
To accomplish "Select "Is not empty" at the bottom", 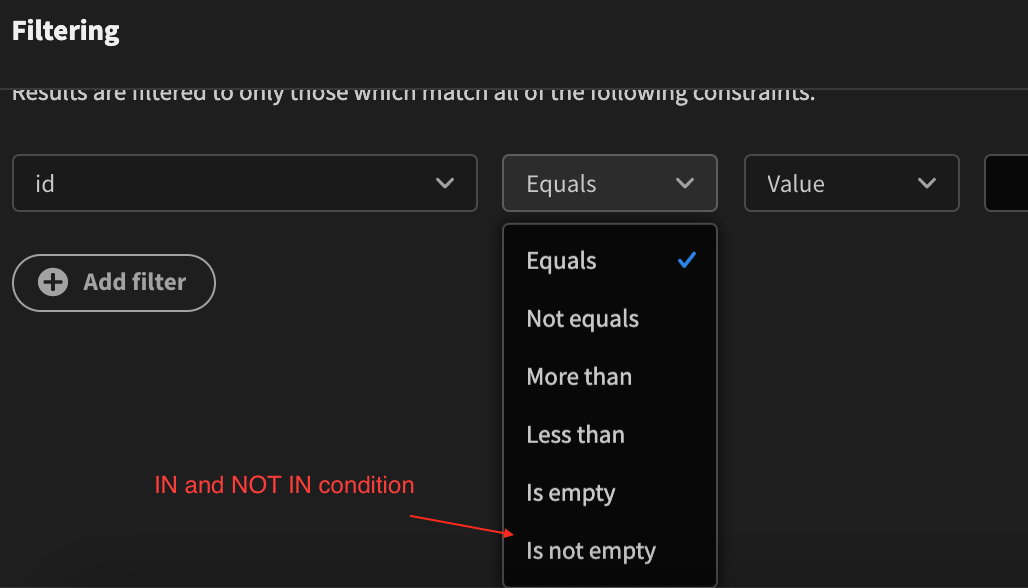I will point(591,550).
